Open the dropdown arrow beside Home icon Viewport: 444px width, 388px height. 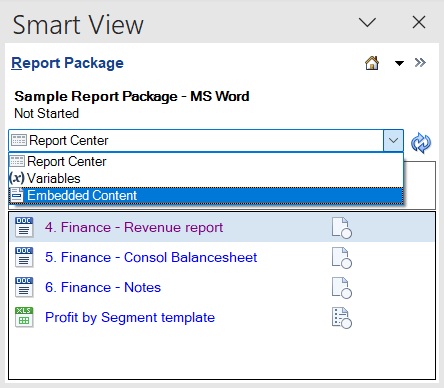point(399,63)
